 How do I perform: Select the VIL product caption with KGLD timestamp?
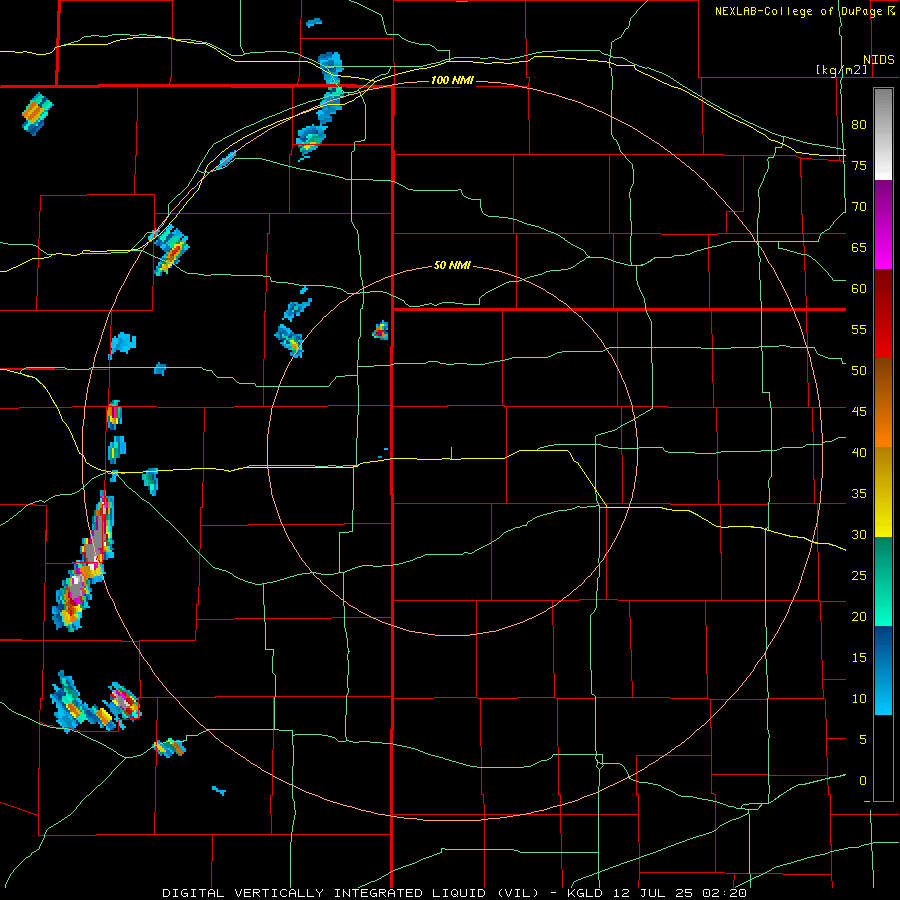pyautogui.click(x=454, y=893)
